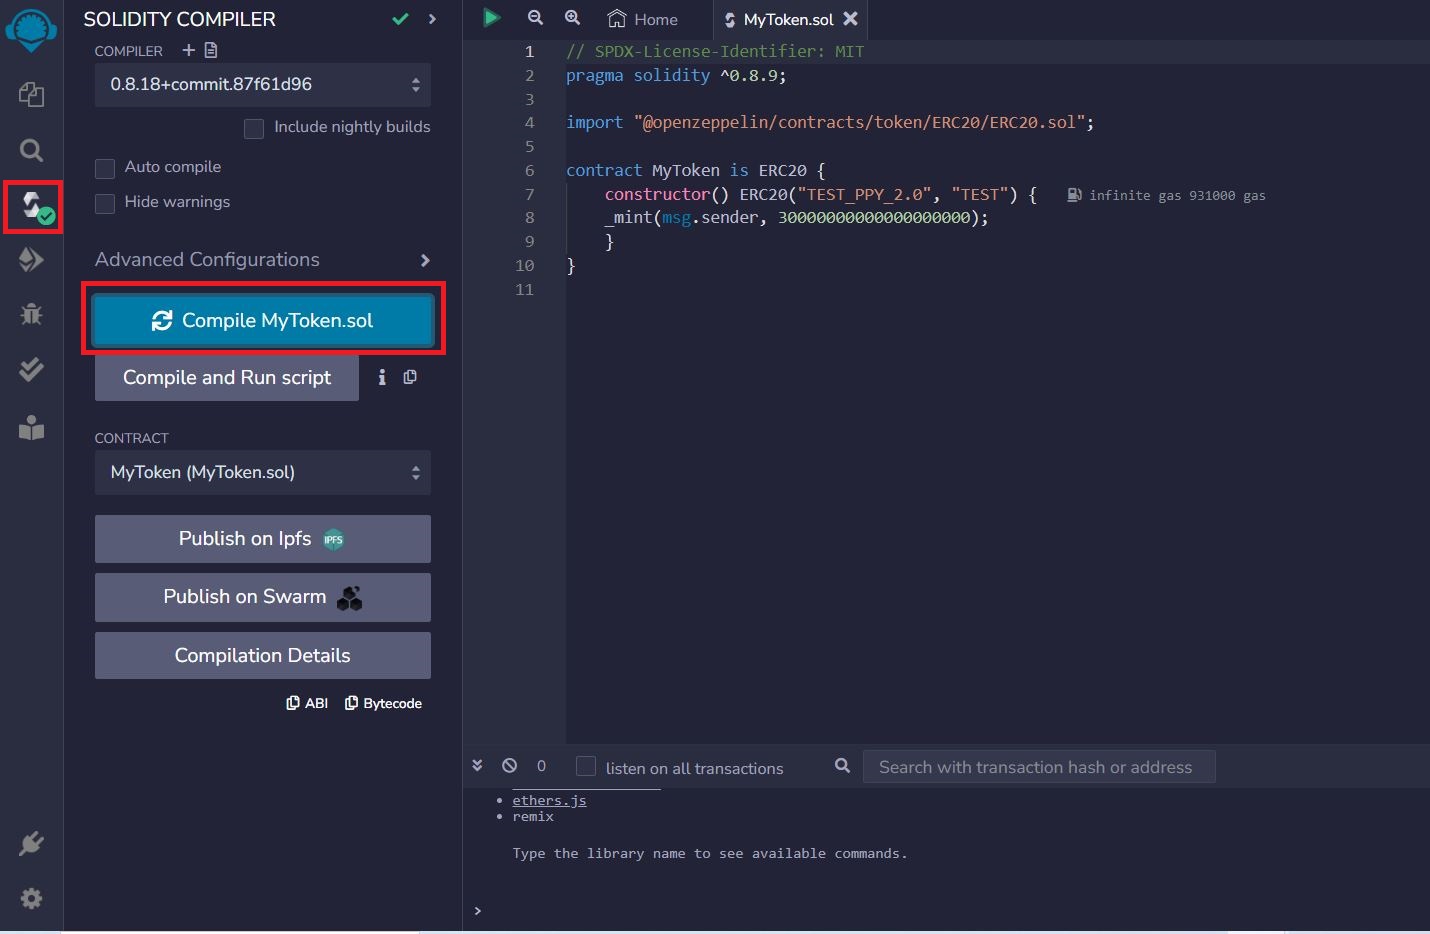Select the MyToken.sol editor tab
Image resolution: width=1430 pixels, height=934 pixels.
787,19
